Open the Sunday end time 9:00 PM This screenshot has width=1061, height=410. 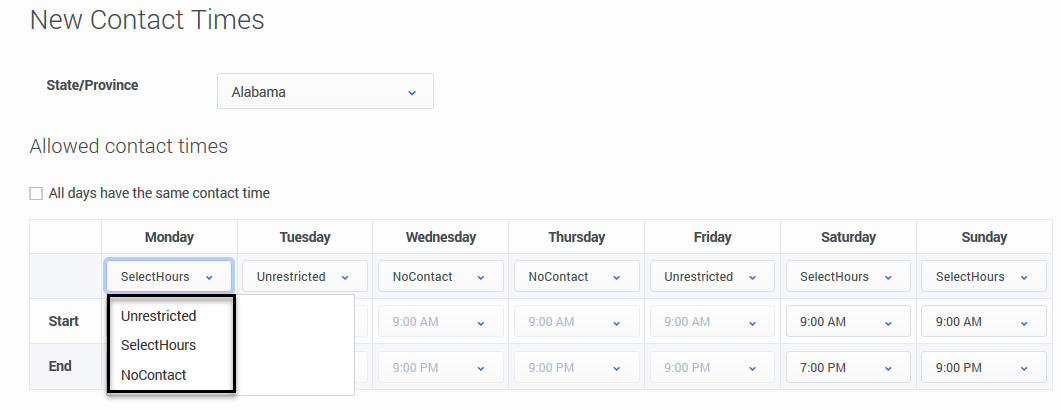pyautogui.click(x=983, y=367)
